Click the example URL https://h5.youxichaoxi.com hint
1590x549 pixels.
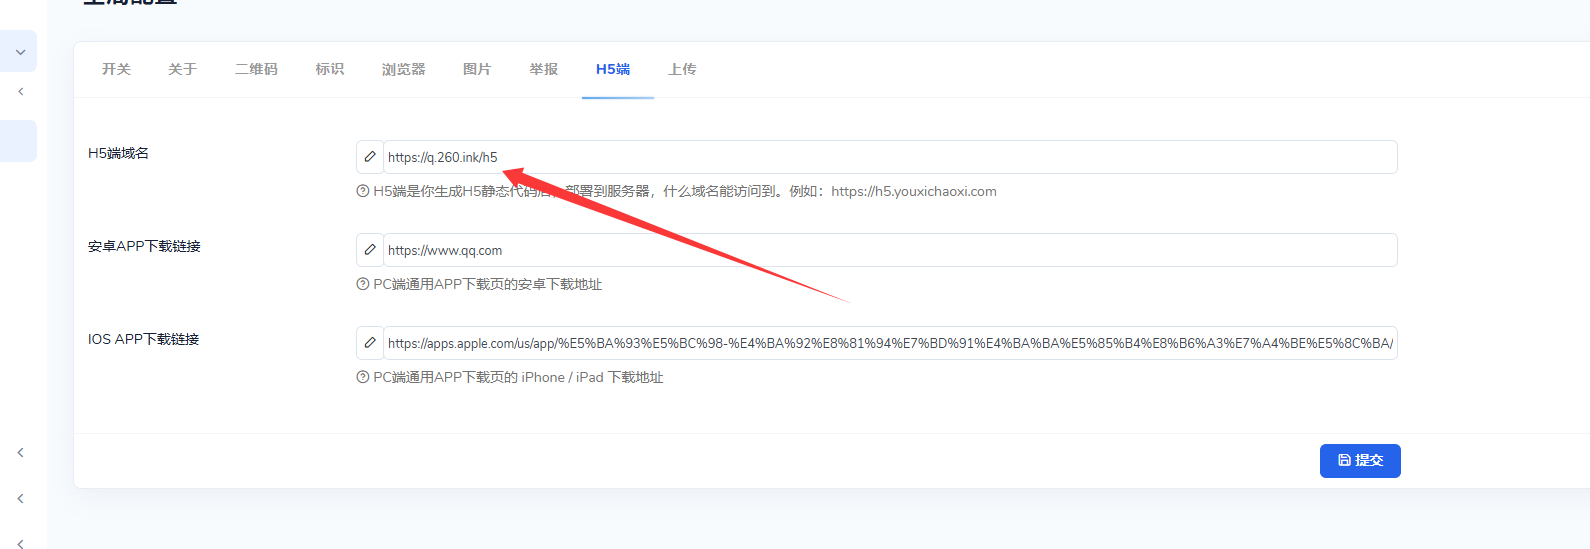tap(914, 191)
